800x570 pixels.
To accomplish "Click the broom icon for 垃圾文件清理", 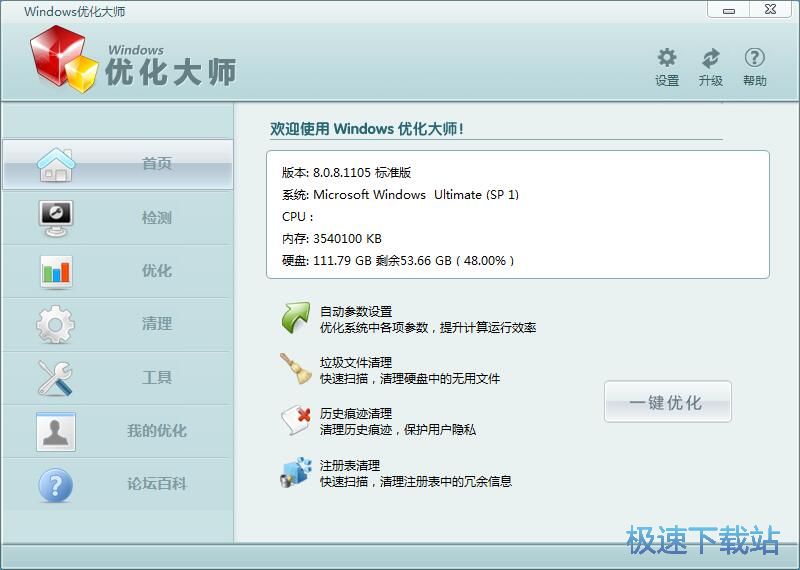I will tap(295, 368).
